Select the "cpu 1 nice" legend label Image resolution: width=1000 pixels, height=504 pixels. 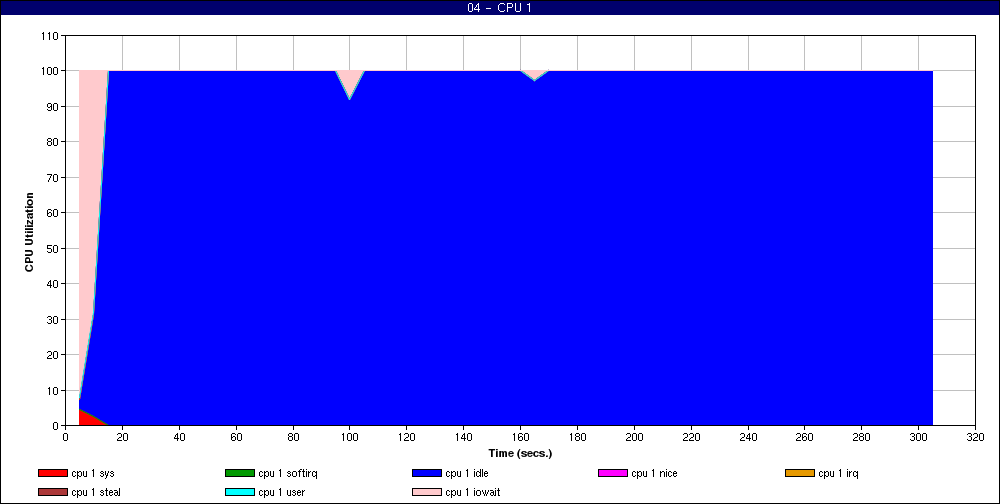(654, 473)
